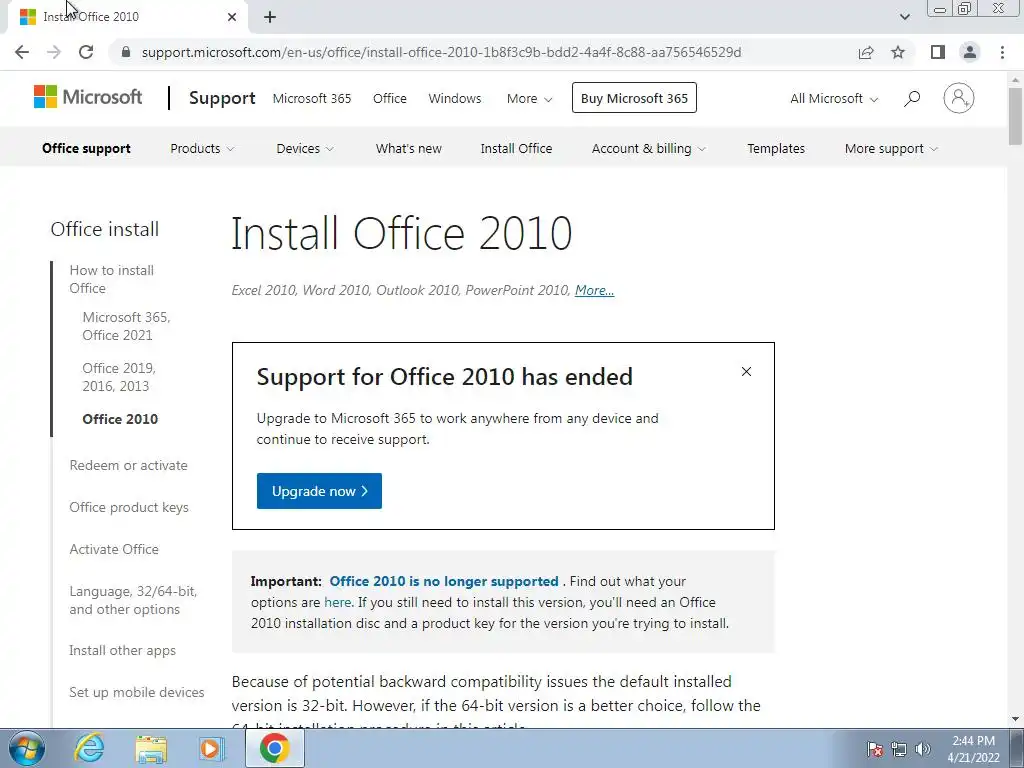Image resolution: width=1024 pixels, height=768 pixels.
Task: Open the Office nav item
Action: point(390,99)
